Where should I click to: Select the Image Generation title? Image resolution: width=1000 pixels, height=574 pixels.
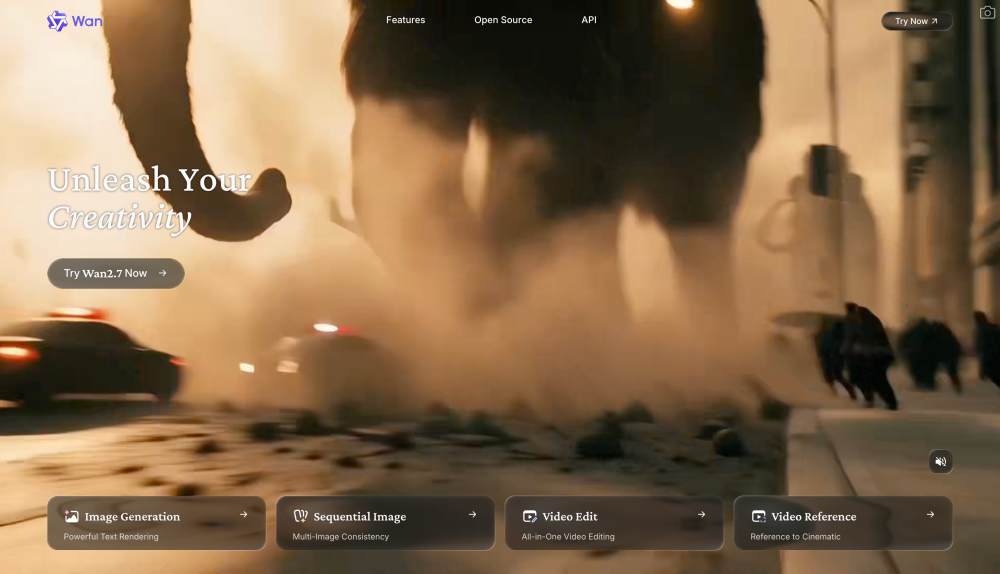pos(132,517)
